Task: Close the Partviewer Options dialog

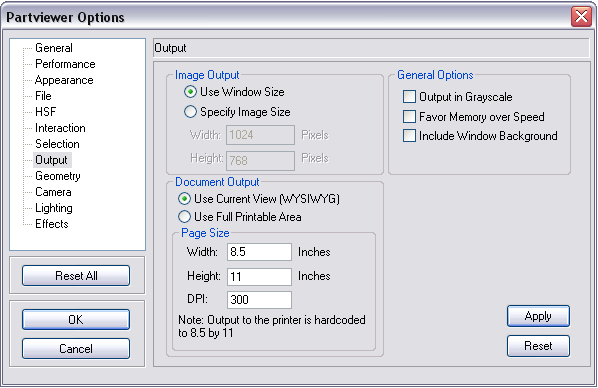Action: click(x=581, y=17)
